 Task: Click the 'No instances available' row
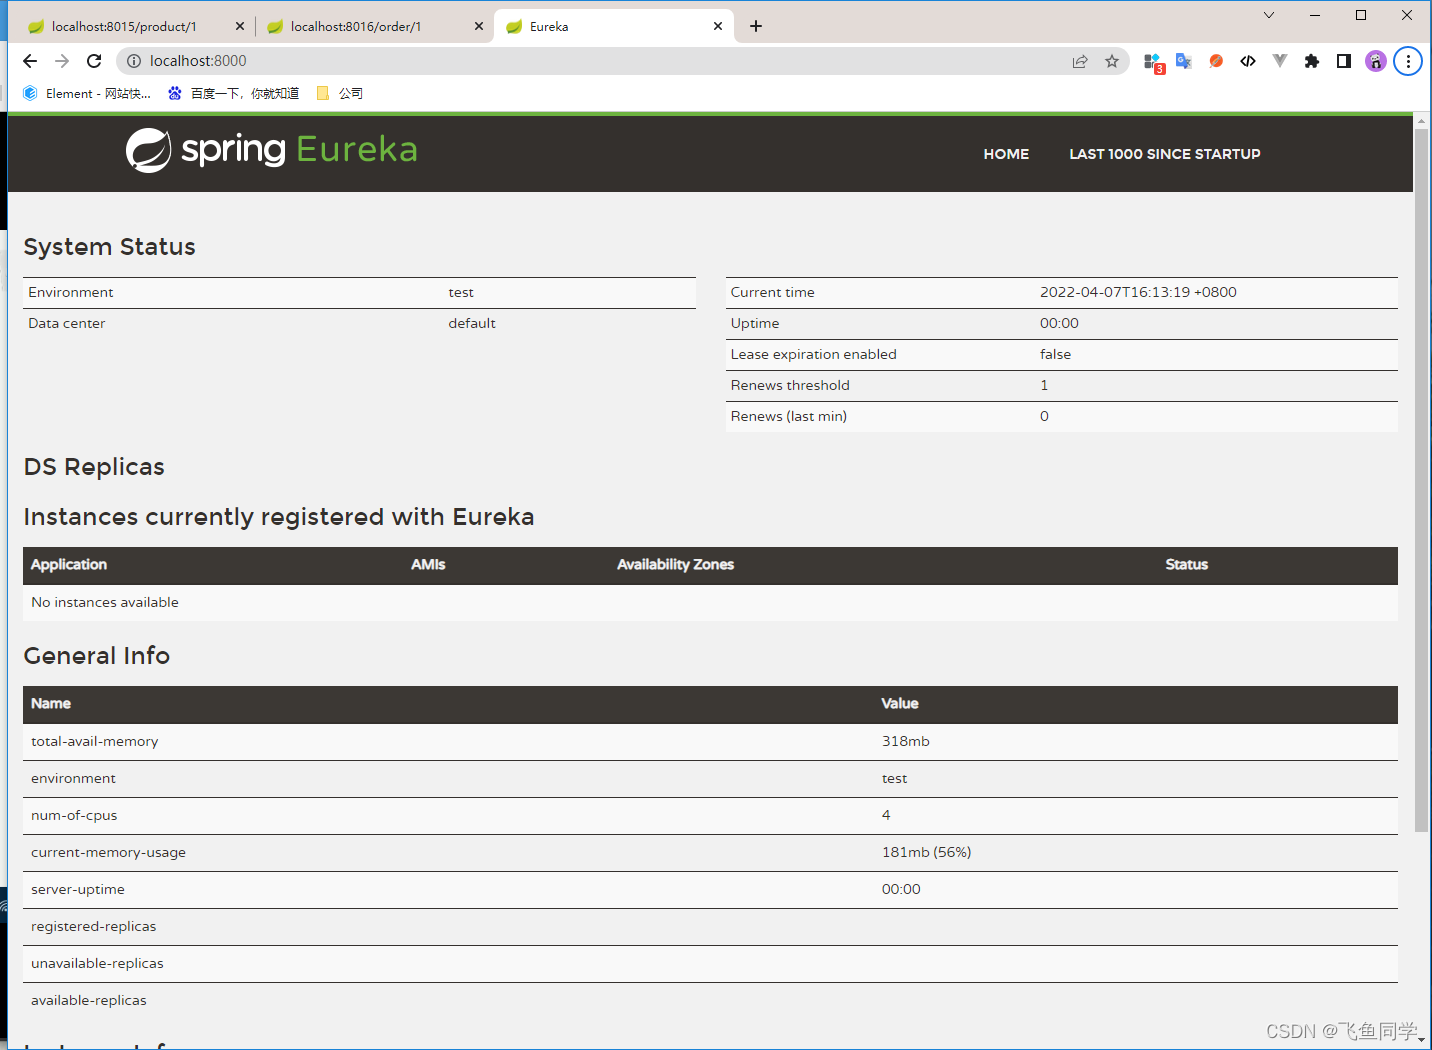[710, 602]
